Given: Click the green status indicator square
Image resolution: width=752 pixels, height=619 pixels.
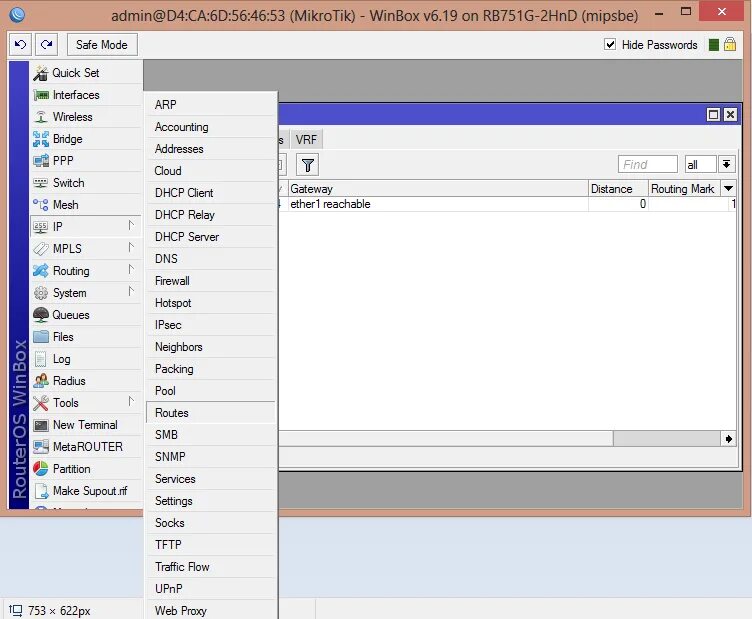Looking at the screenshot, I should [714, 45].
